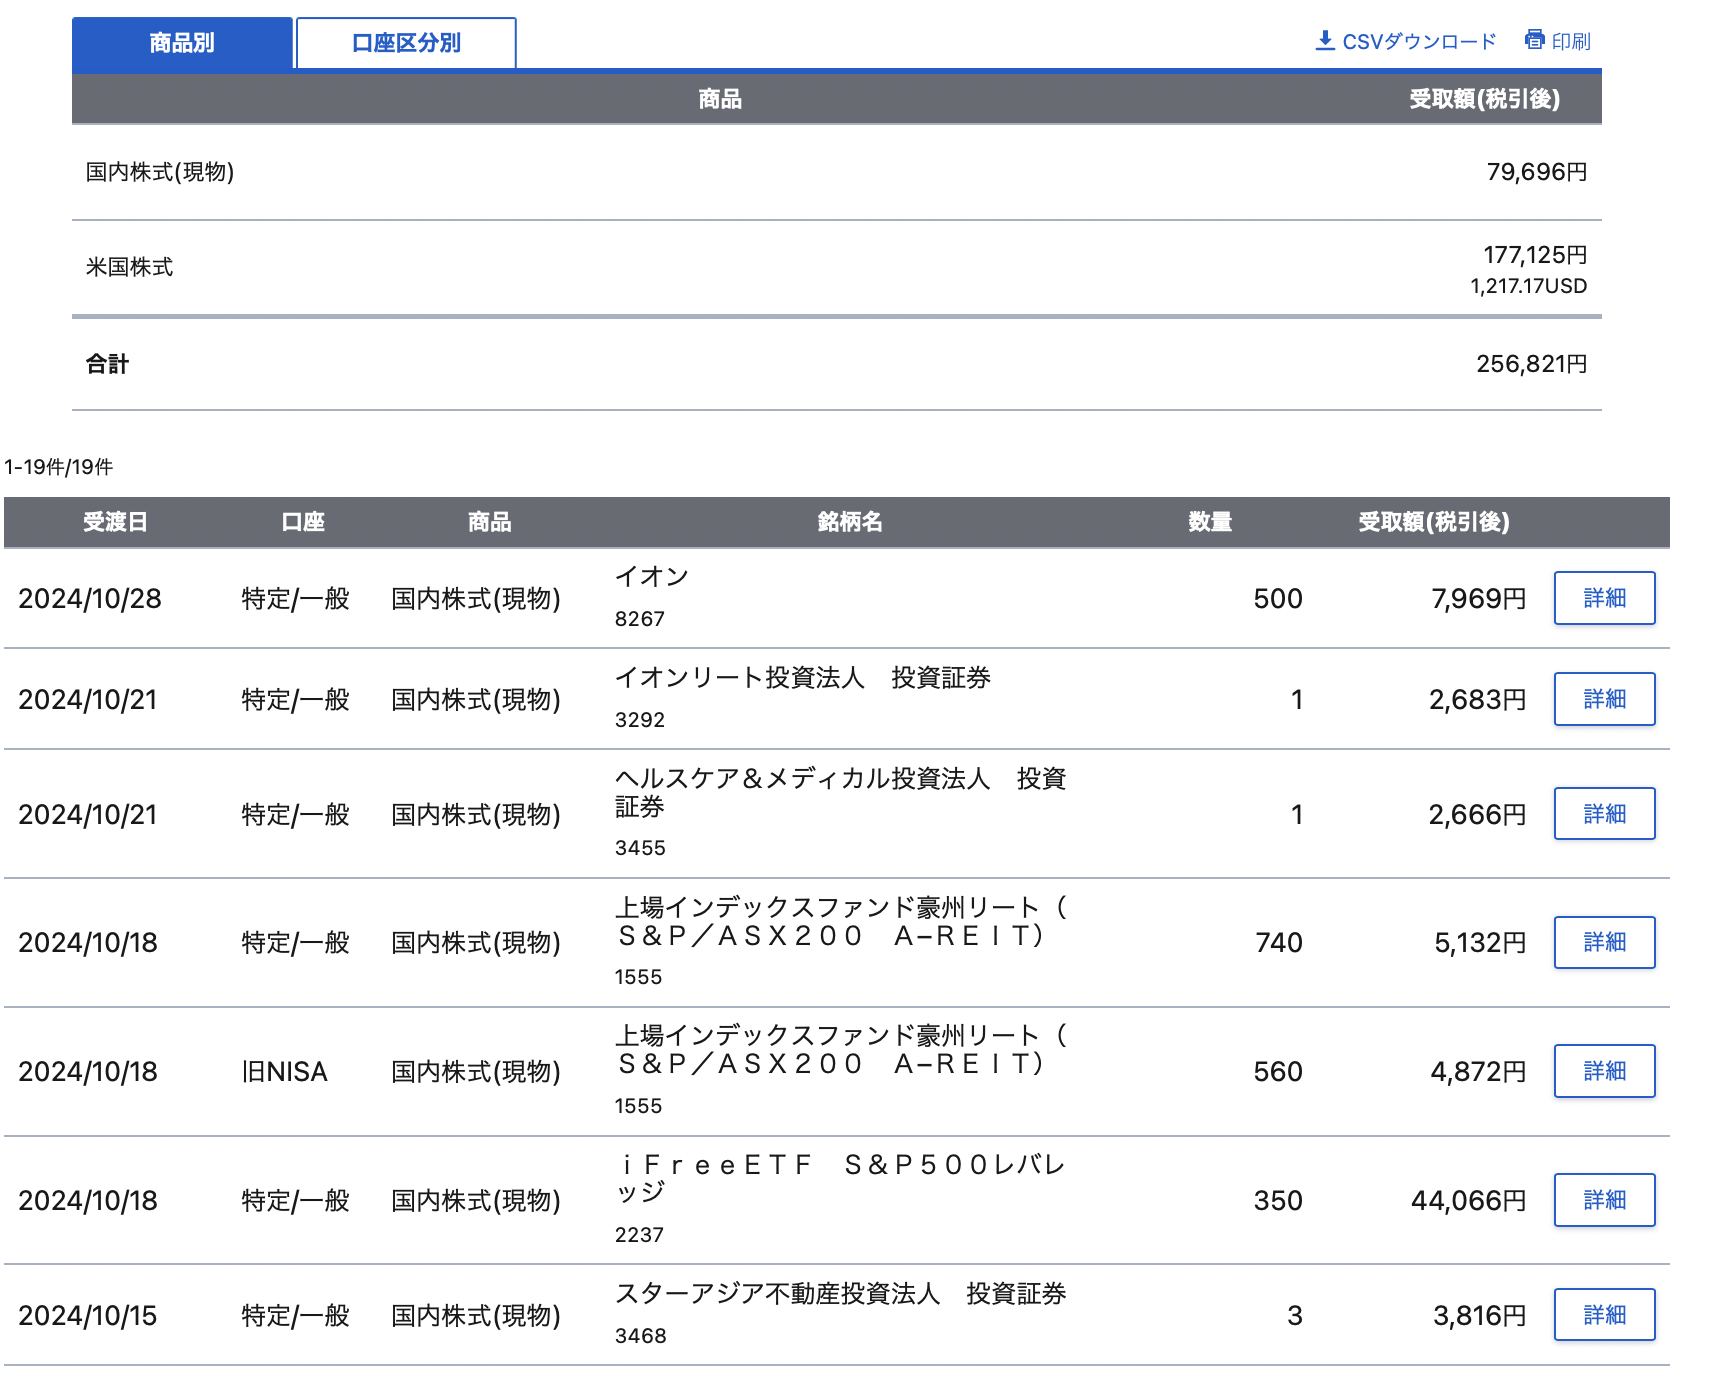
Task: Click the 受渡日 column header
Action: 115,522
